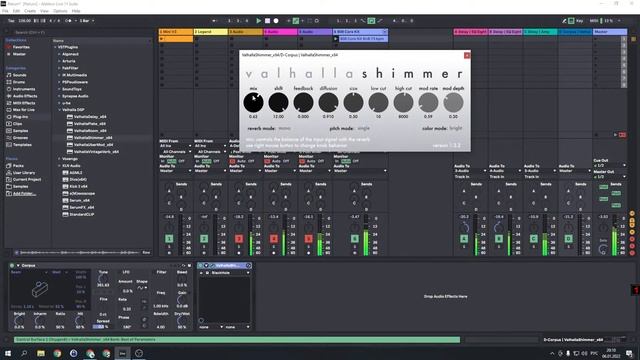
Task: Open the MIDI Effects browser category
Action: (24, 103)
